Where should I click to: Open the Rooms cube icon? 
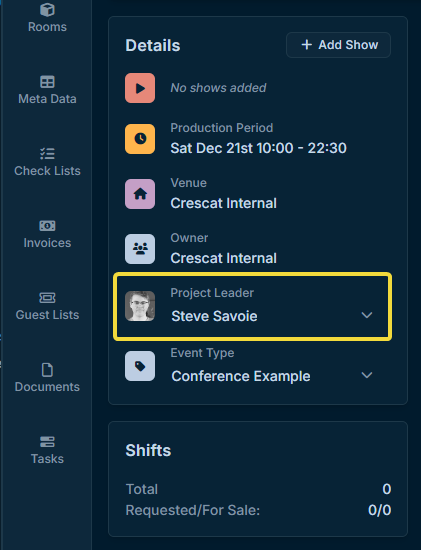(x=47, y=9)
